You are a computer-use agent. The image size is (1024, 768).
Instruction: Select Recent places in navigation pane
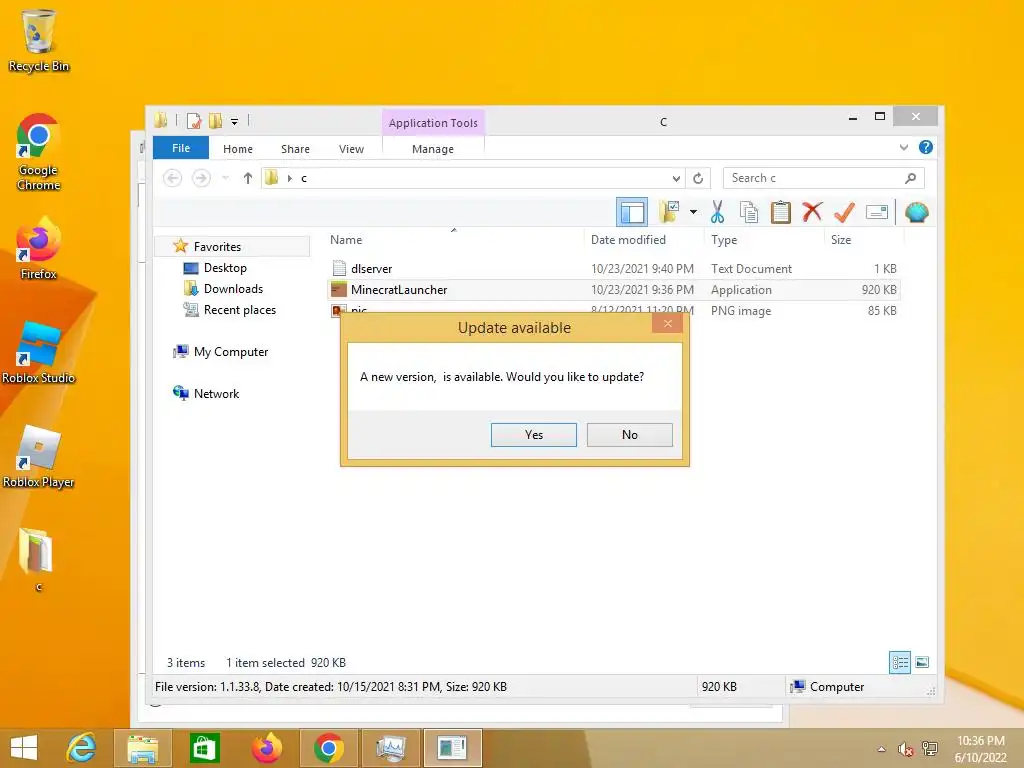point(240,310)
